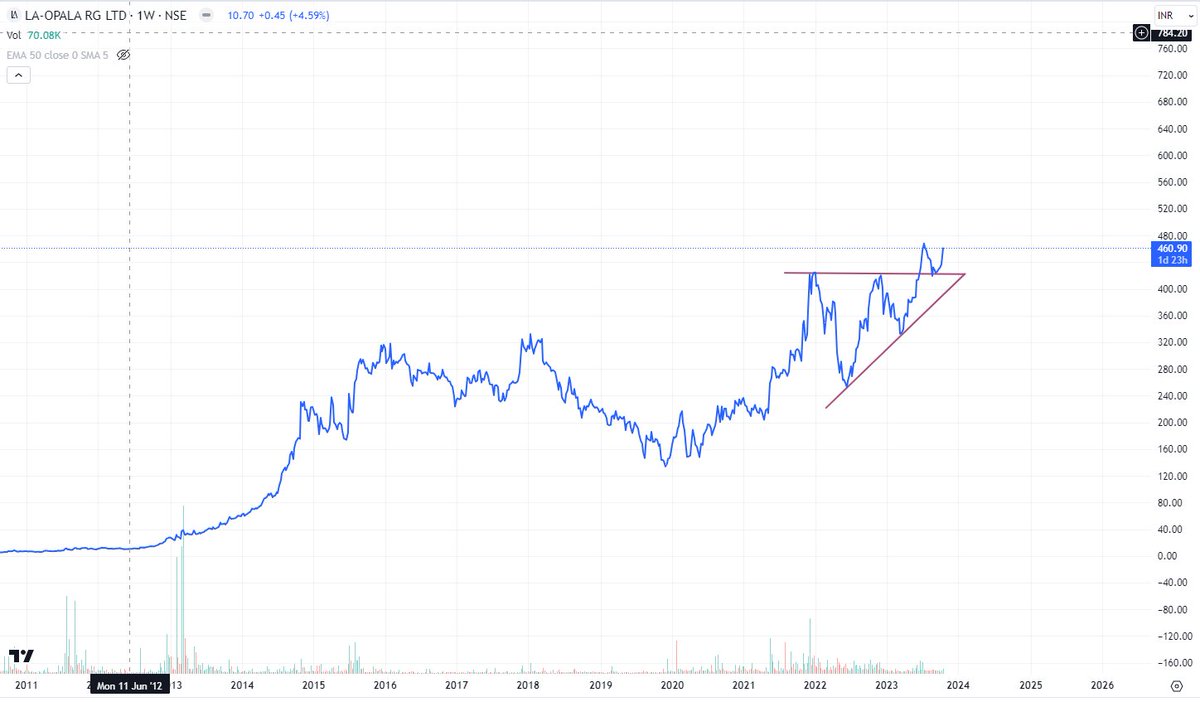Click the 2020 label on the time axis
1200x702 pixels.
point(672,686)
